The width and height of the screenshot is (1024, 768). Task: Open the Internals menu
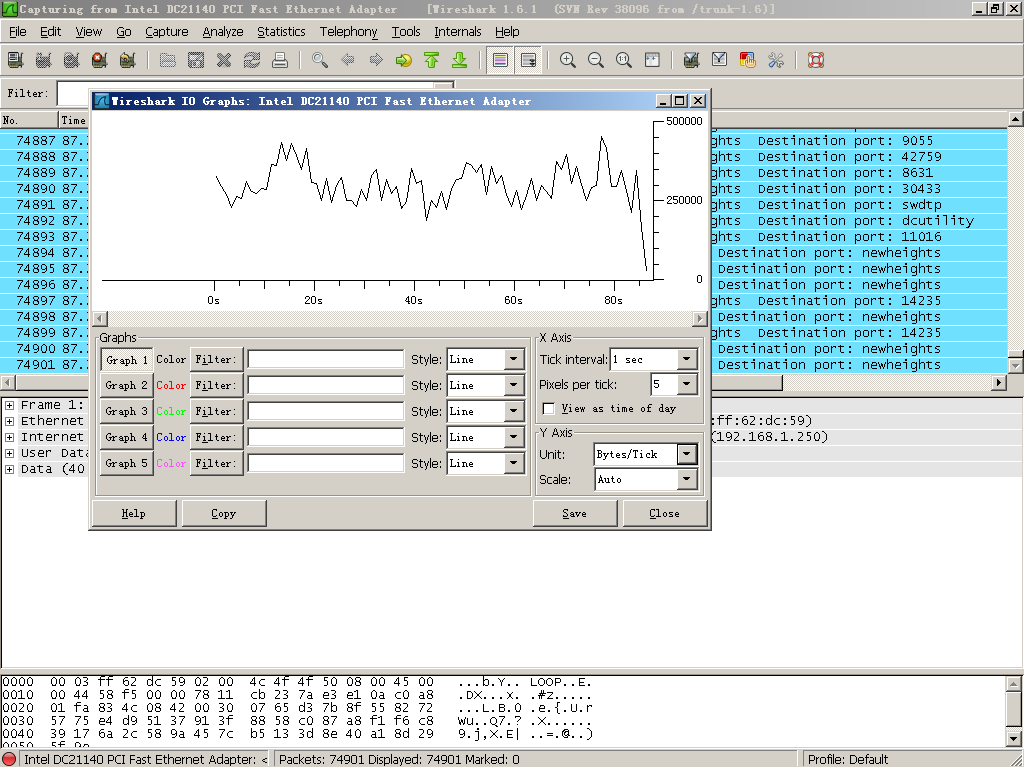point(458,31)
